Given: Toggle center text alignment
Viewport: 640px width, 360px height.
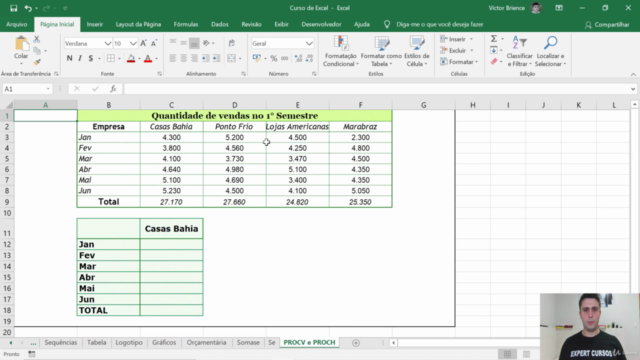Looking at the screenshot, I should (184, 58).
